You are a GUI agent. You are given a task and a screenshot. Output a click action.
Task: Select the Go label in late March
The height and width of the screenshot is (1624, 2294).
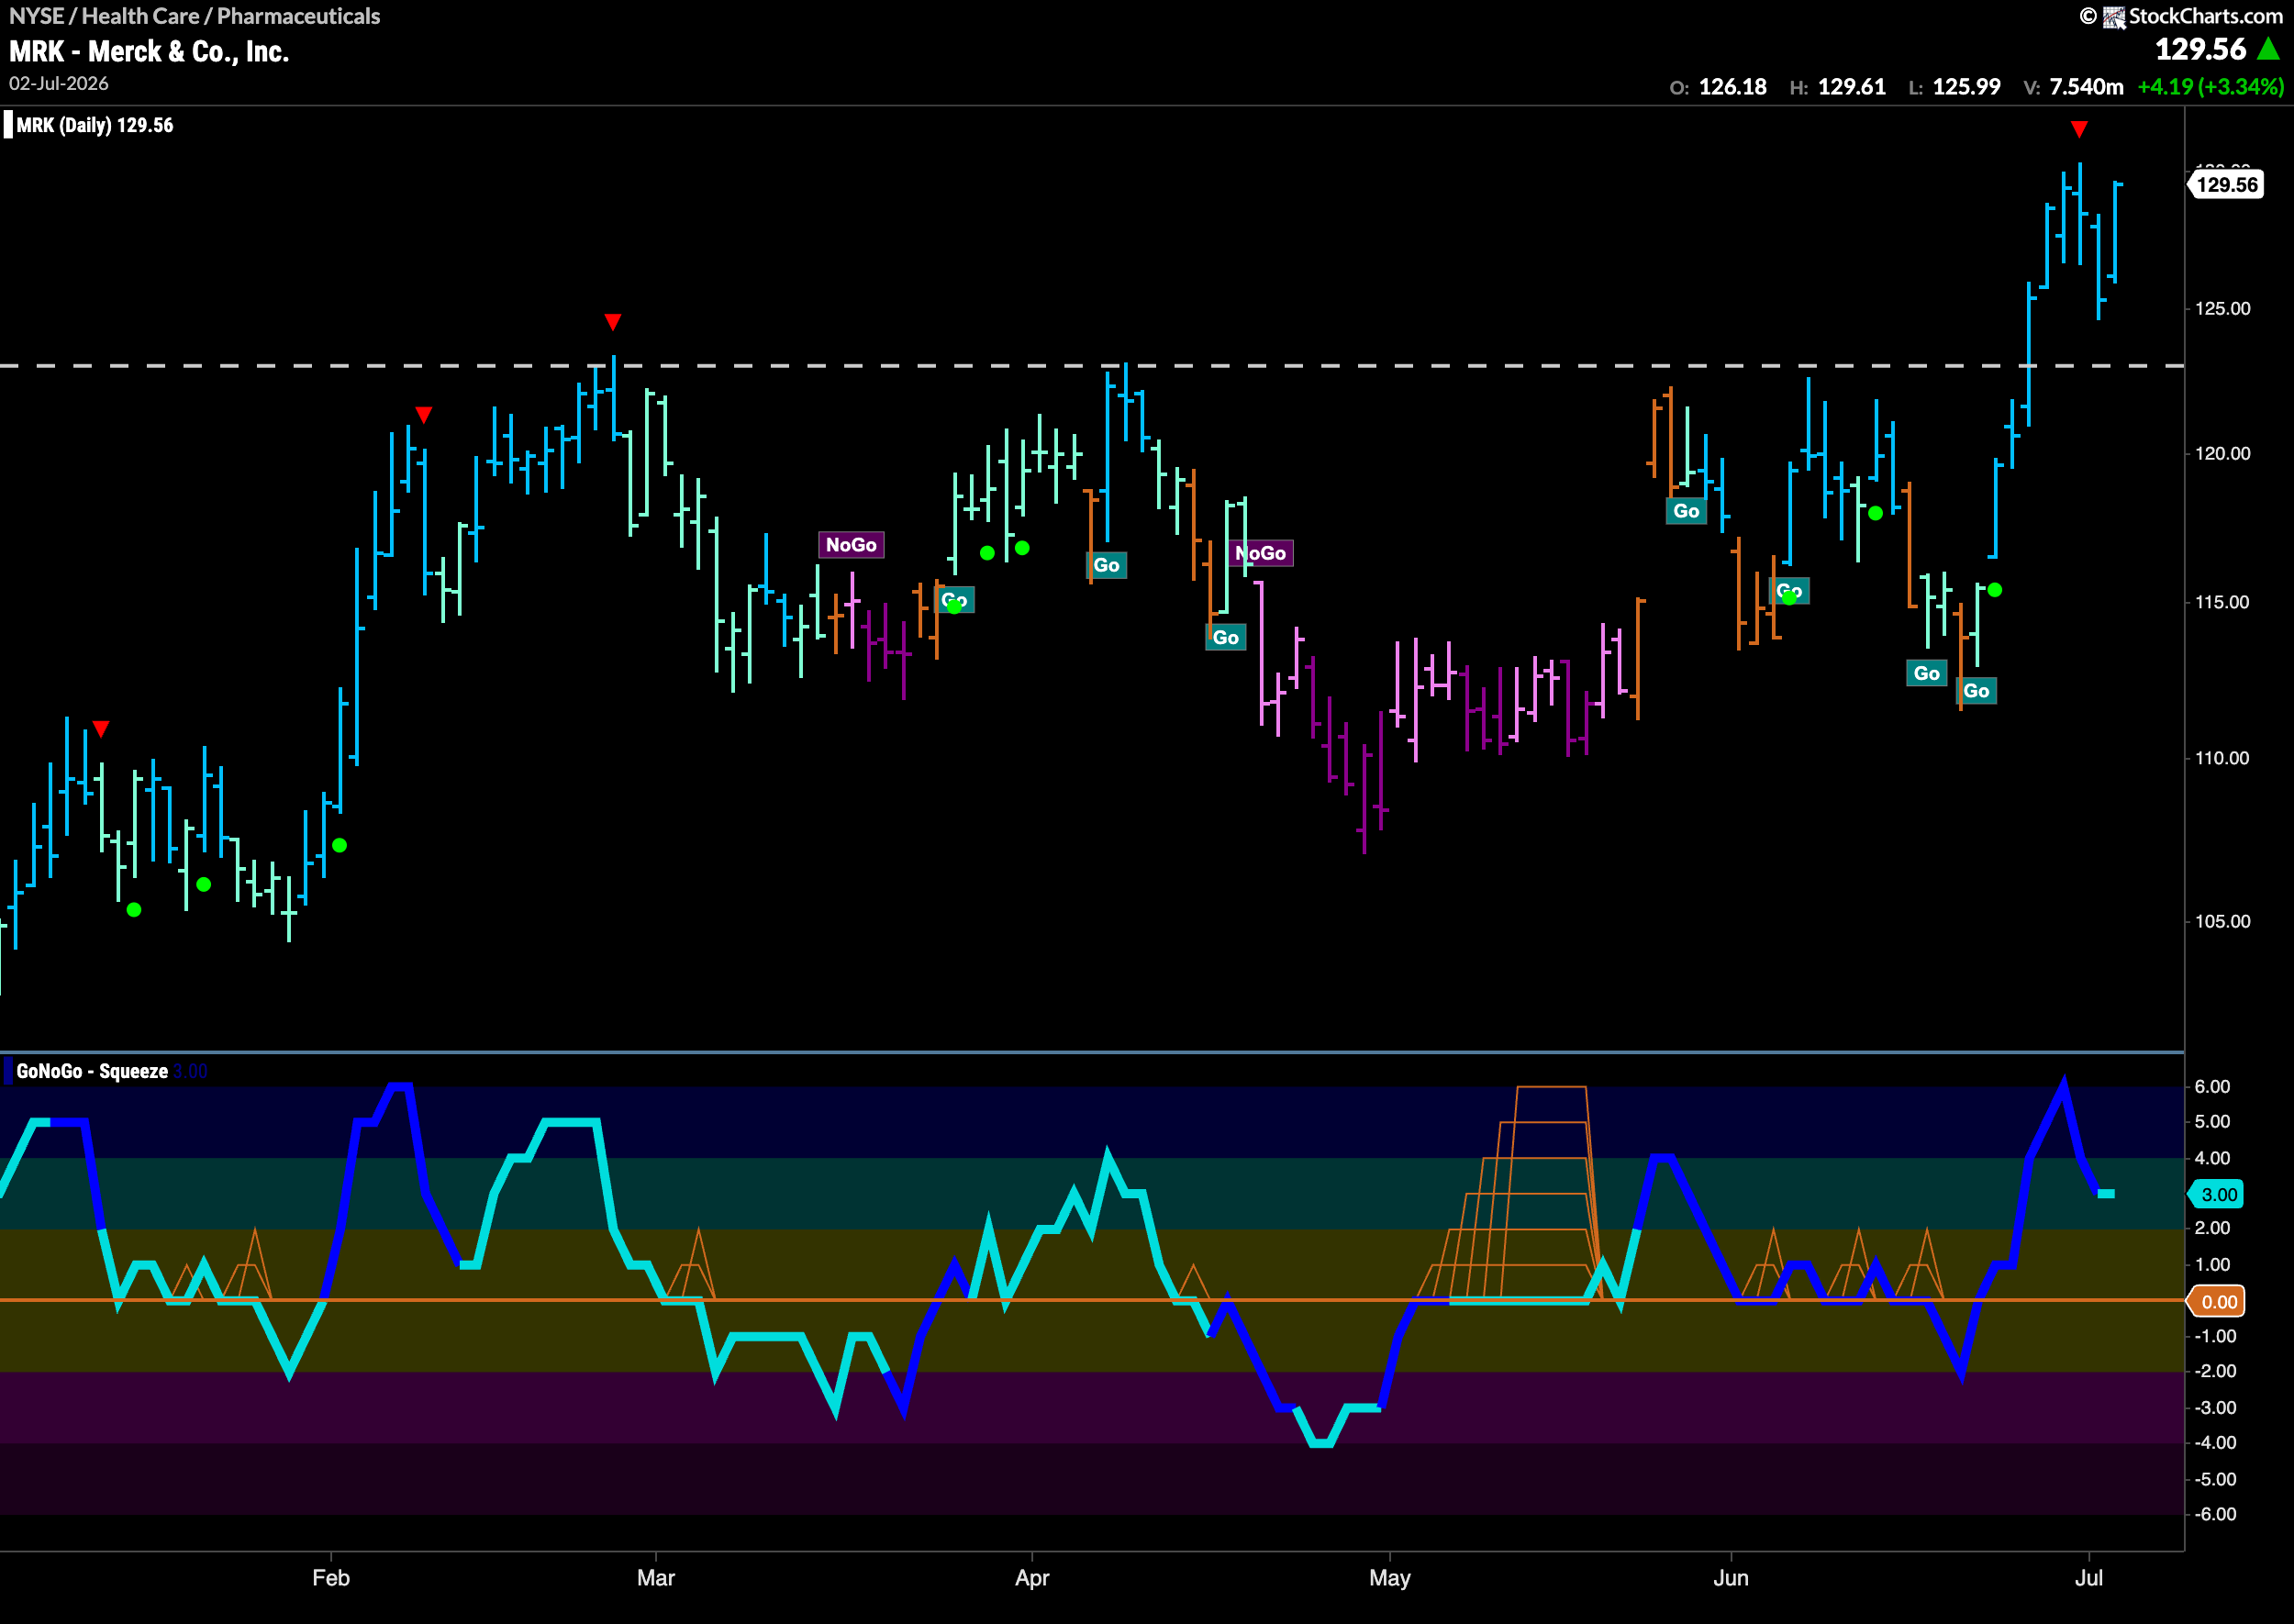click(955, 600)
